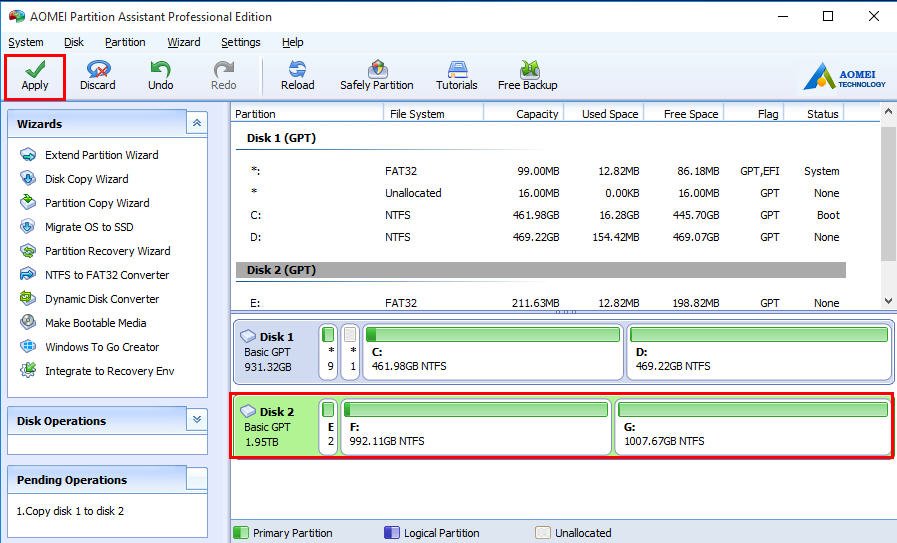Image resolution: width=897 pixels, height=543 pixels.
Task: Select C: 461.98GB partition block
Action: 493,352
